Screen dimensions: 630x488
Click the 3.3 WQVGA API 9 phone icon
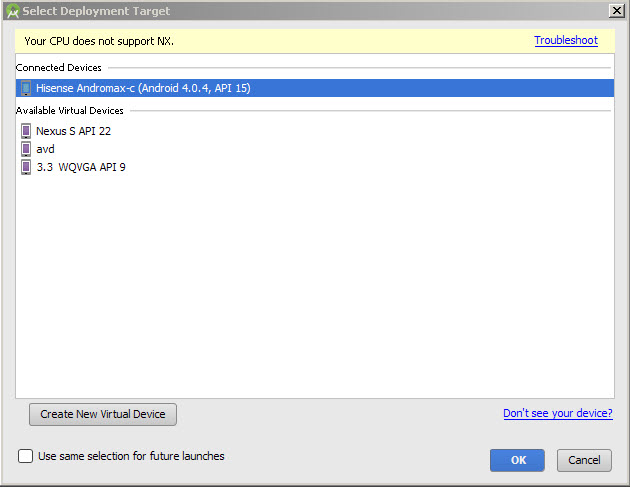[x=26, y=167]
